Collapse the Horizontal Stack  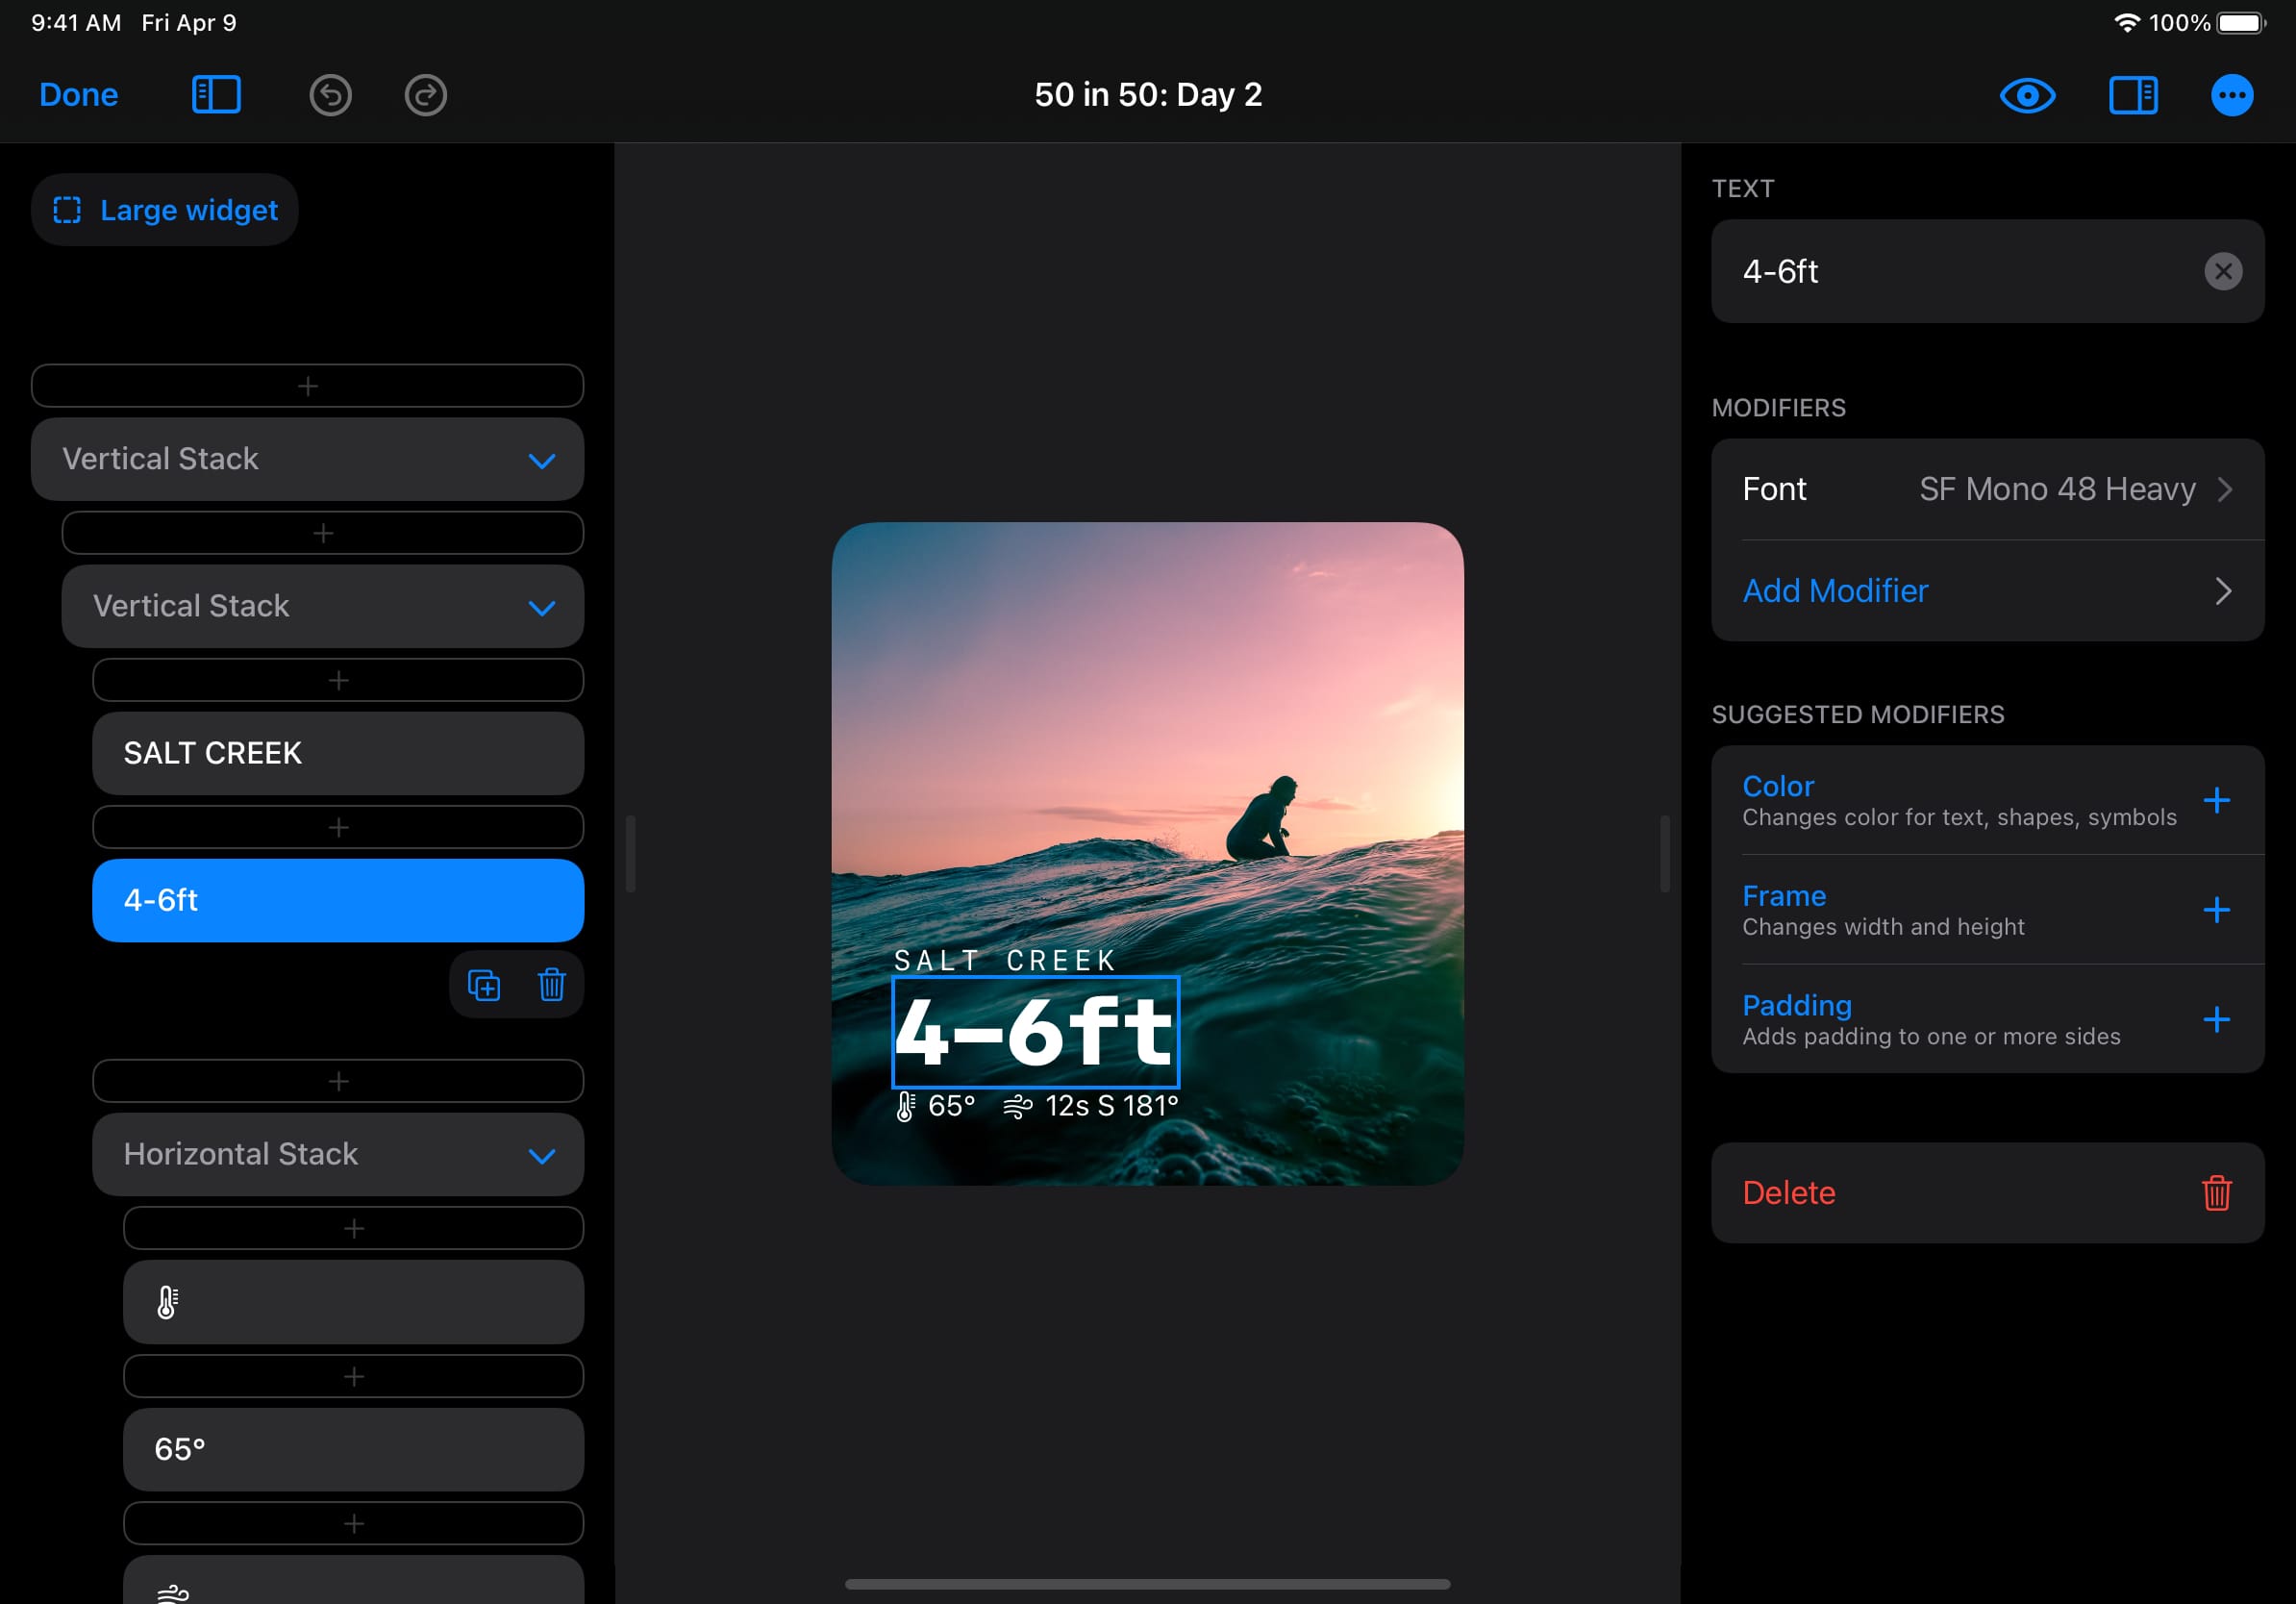click(x=541, y=1155)
